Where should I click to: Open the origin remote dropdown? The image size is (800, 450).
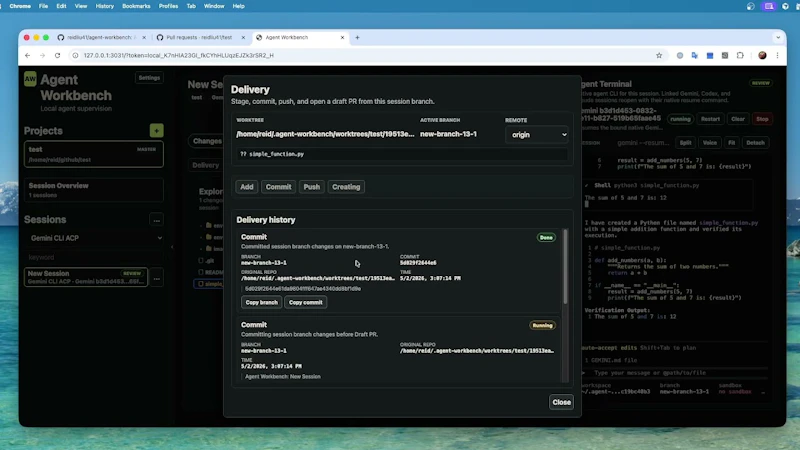click(537, 135)
